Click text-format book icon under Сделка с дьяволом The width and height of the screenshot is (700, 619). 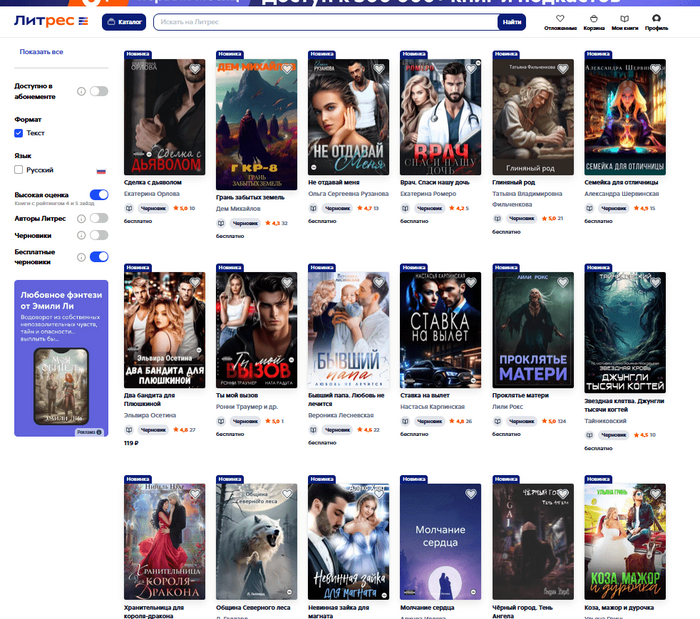[x=129, y=208]
